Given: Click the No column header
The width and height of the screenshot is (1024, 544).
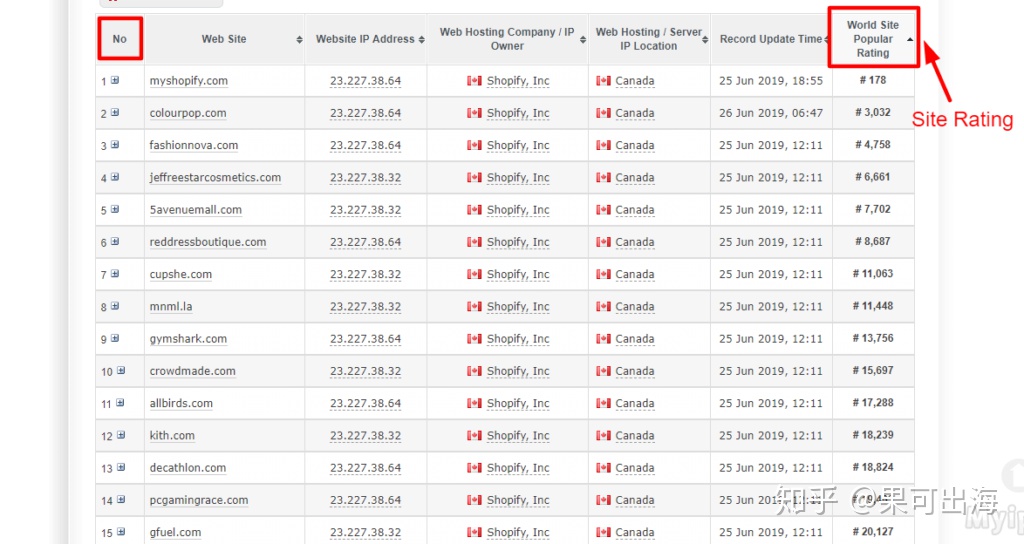Looking at the screenshot, I should 120,39.
